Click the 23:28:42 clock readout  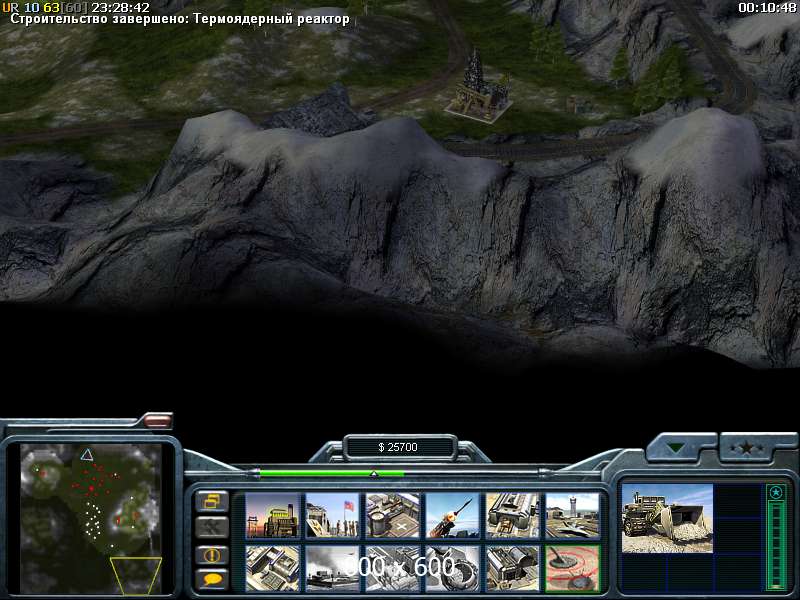tap(120, 7)
